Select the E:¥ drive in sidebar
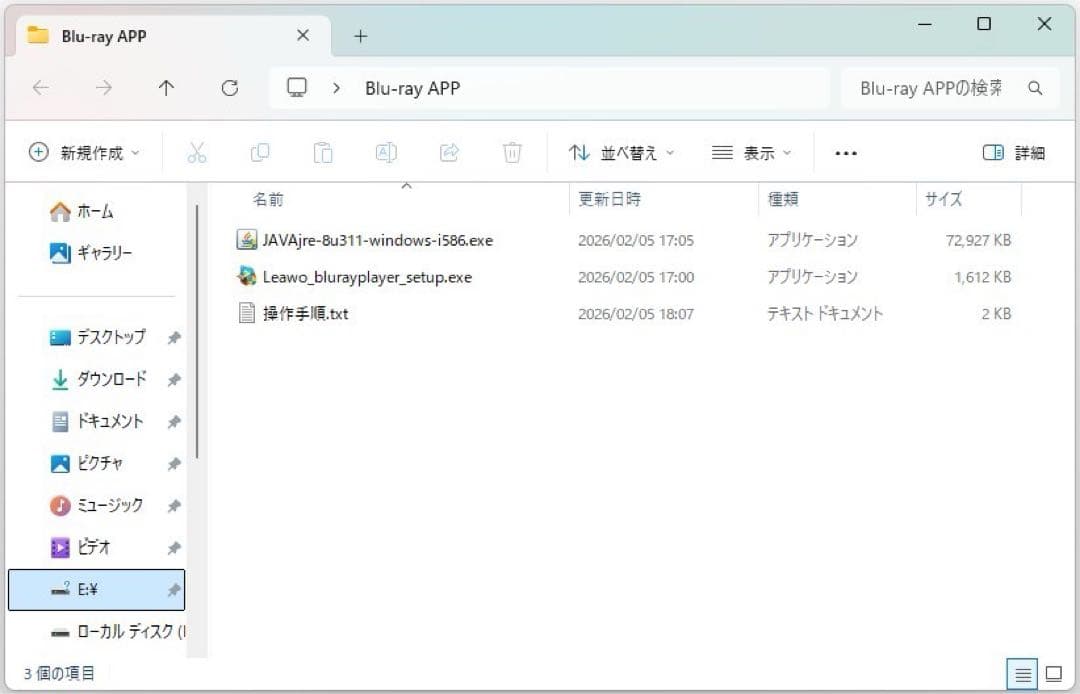This screenshot has height=694, width=1080. point(96,590)
